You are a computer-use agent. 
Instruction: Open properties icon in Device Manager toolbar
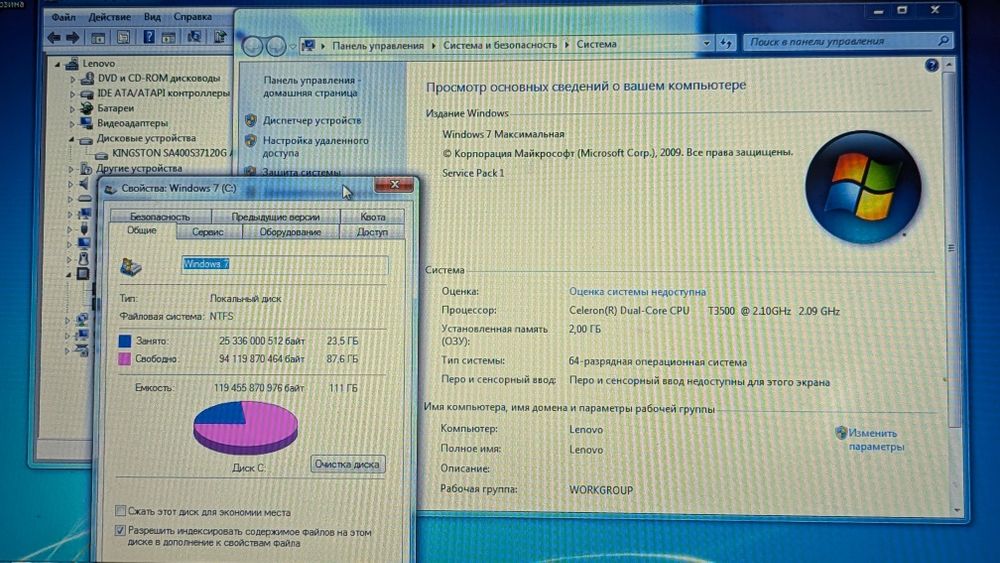coord(123,37)
